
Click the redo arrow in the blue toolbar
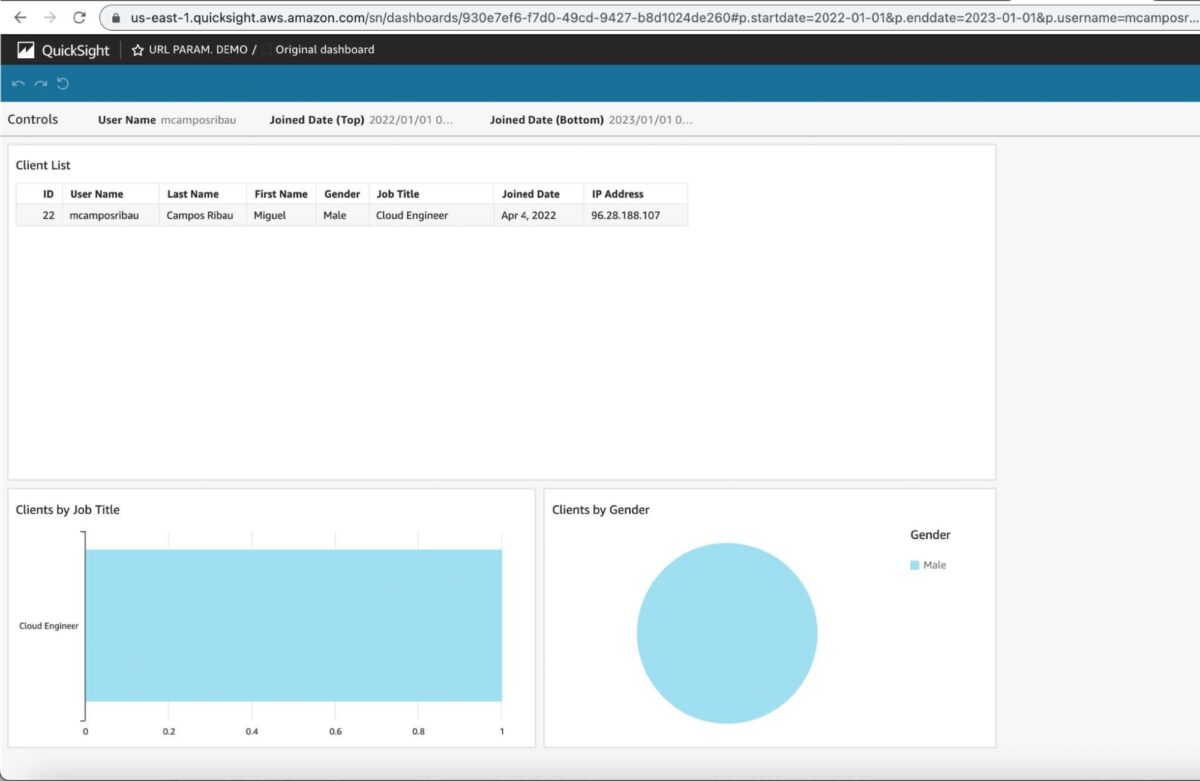point(41,84)
